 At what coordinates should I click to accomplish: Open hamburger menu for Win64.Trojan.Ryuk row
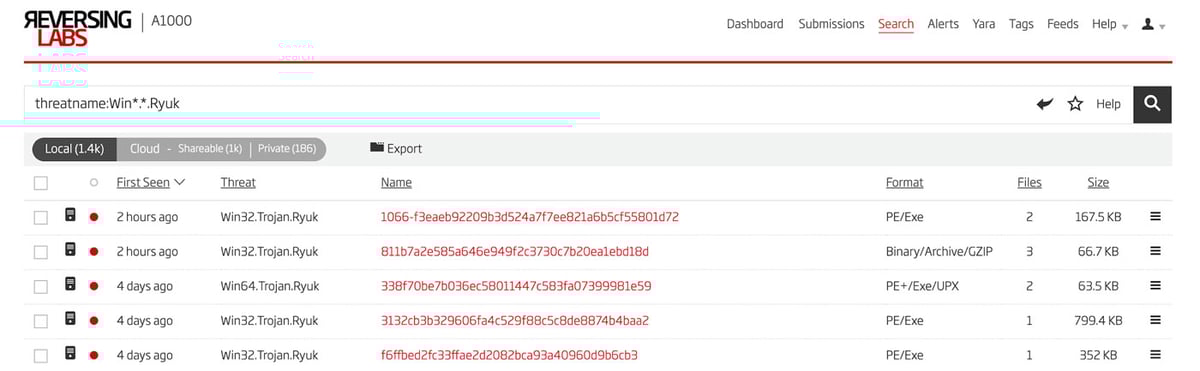click(x=1155, y=285)
